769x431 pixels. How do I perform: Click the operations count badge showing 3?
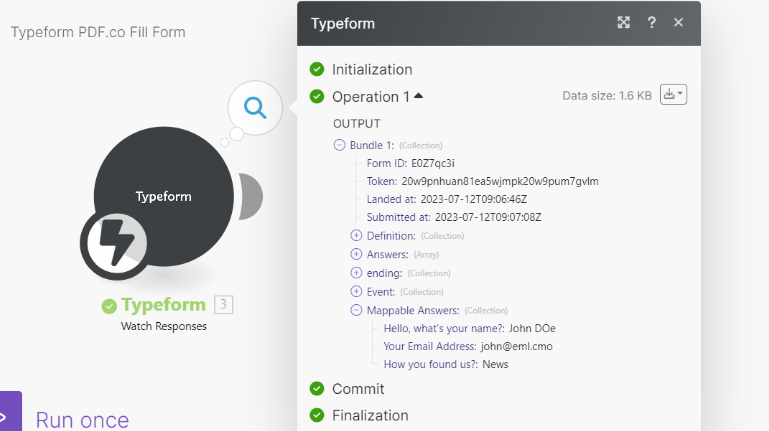point(223,304)
